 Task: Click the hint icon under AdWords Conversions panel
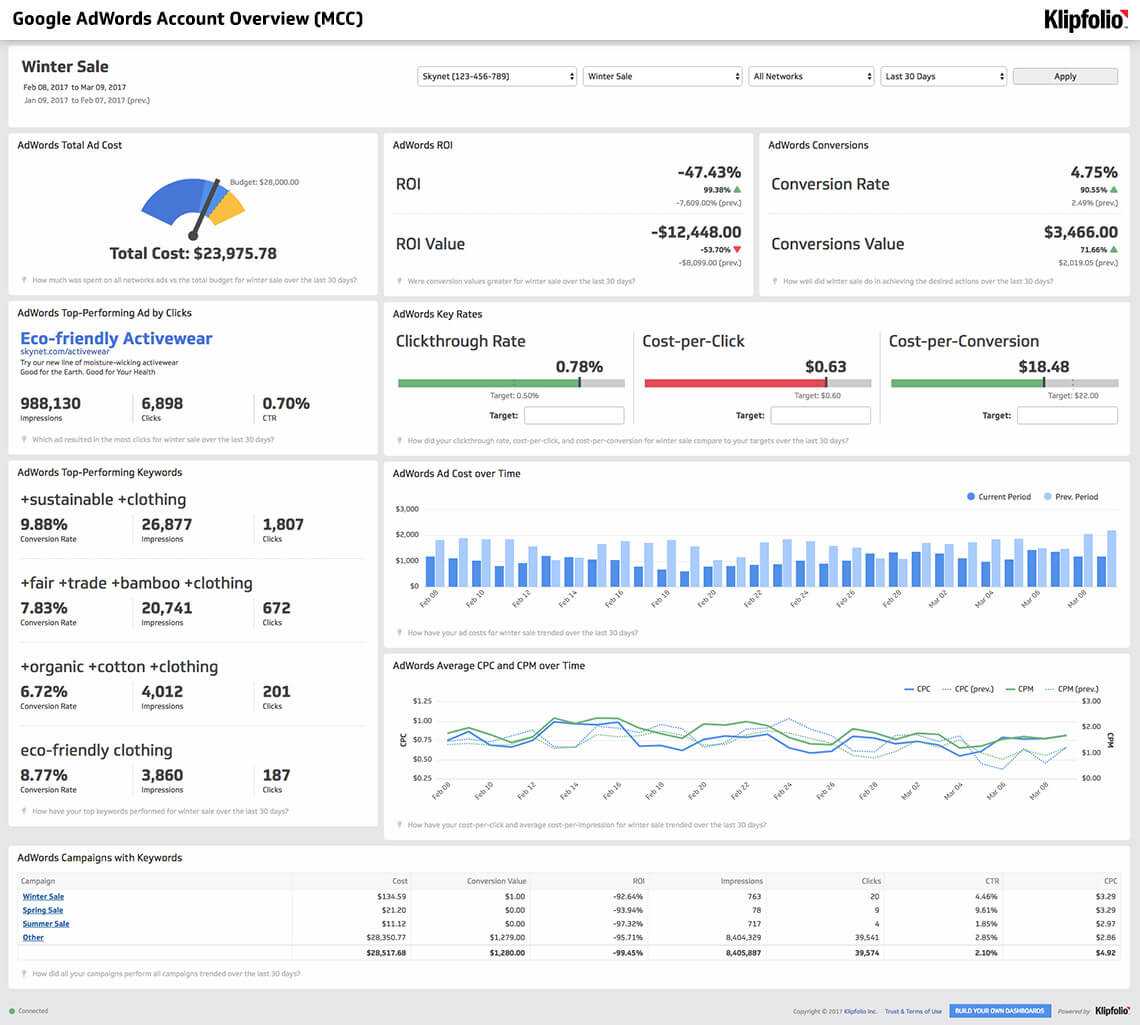click(x=774, y=281)
